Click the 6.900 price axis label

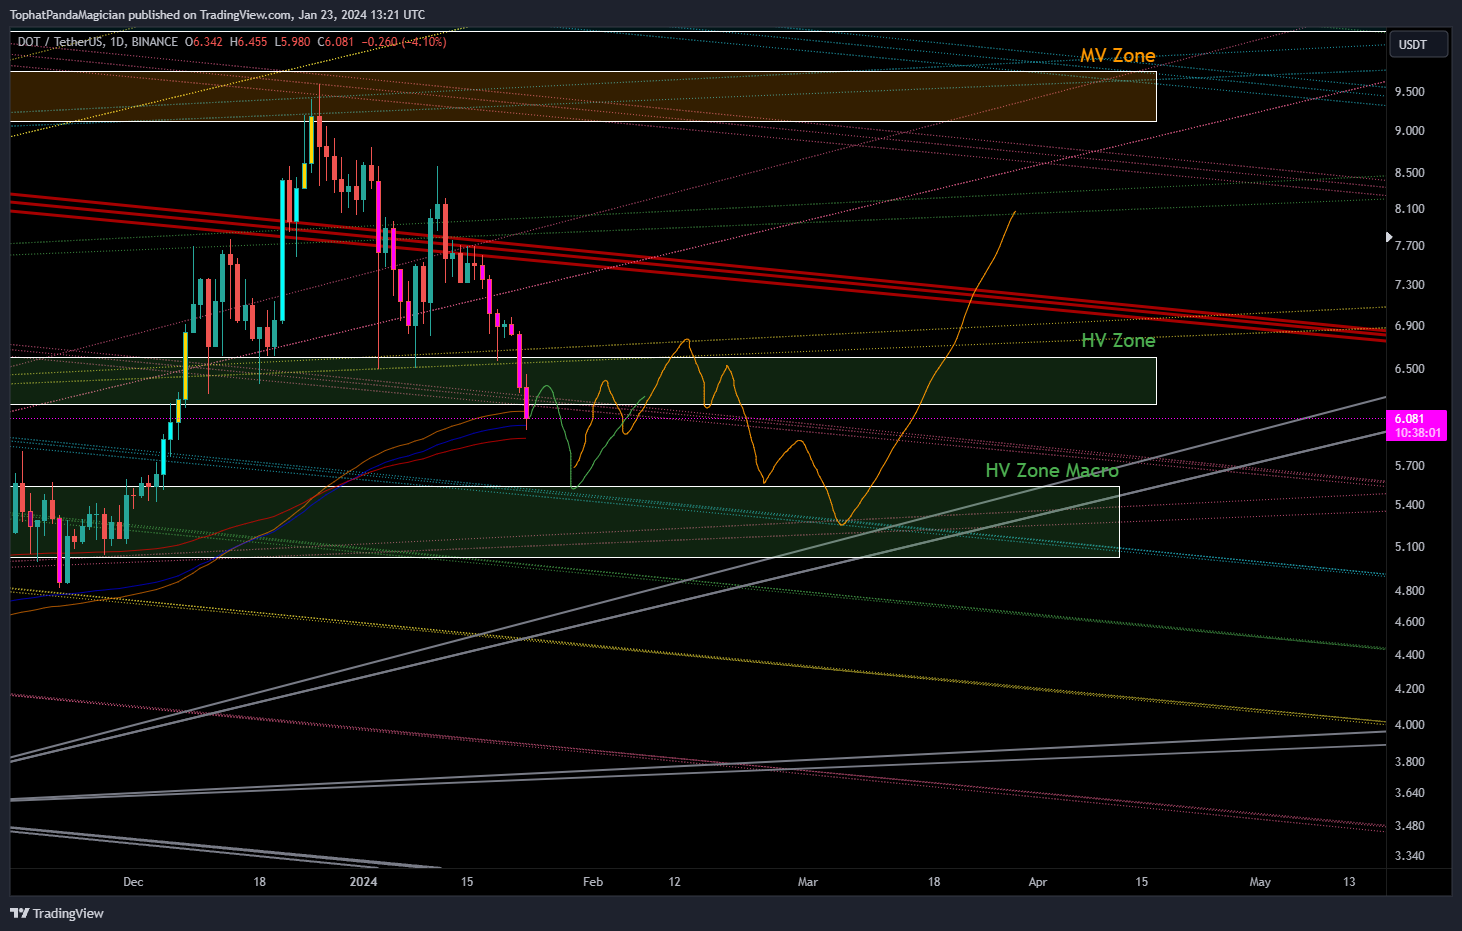[x=1409, y=326]
